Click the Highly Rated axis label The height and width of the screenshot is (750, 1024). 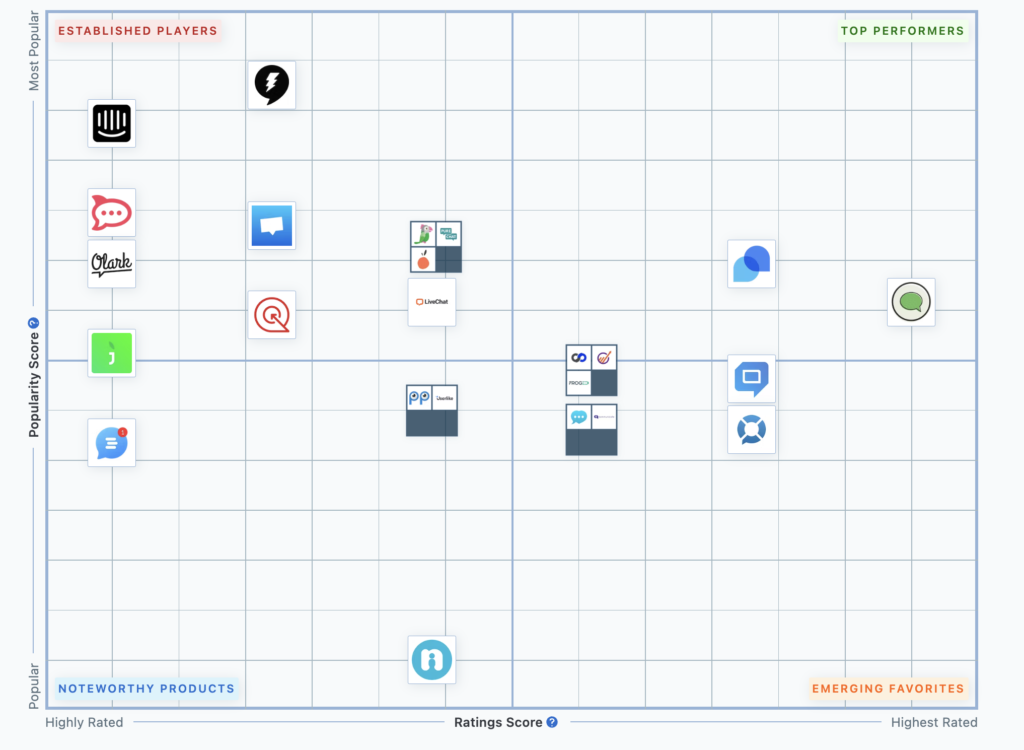pos(84,723)
